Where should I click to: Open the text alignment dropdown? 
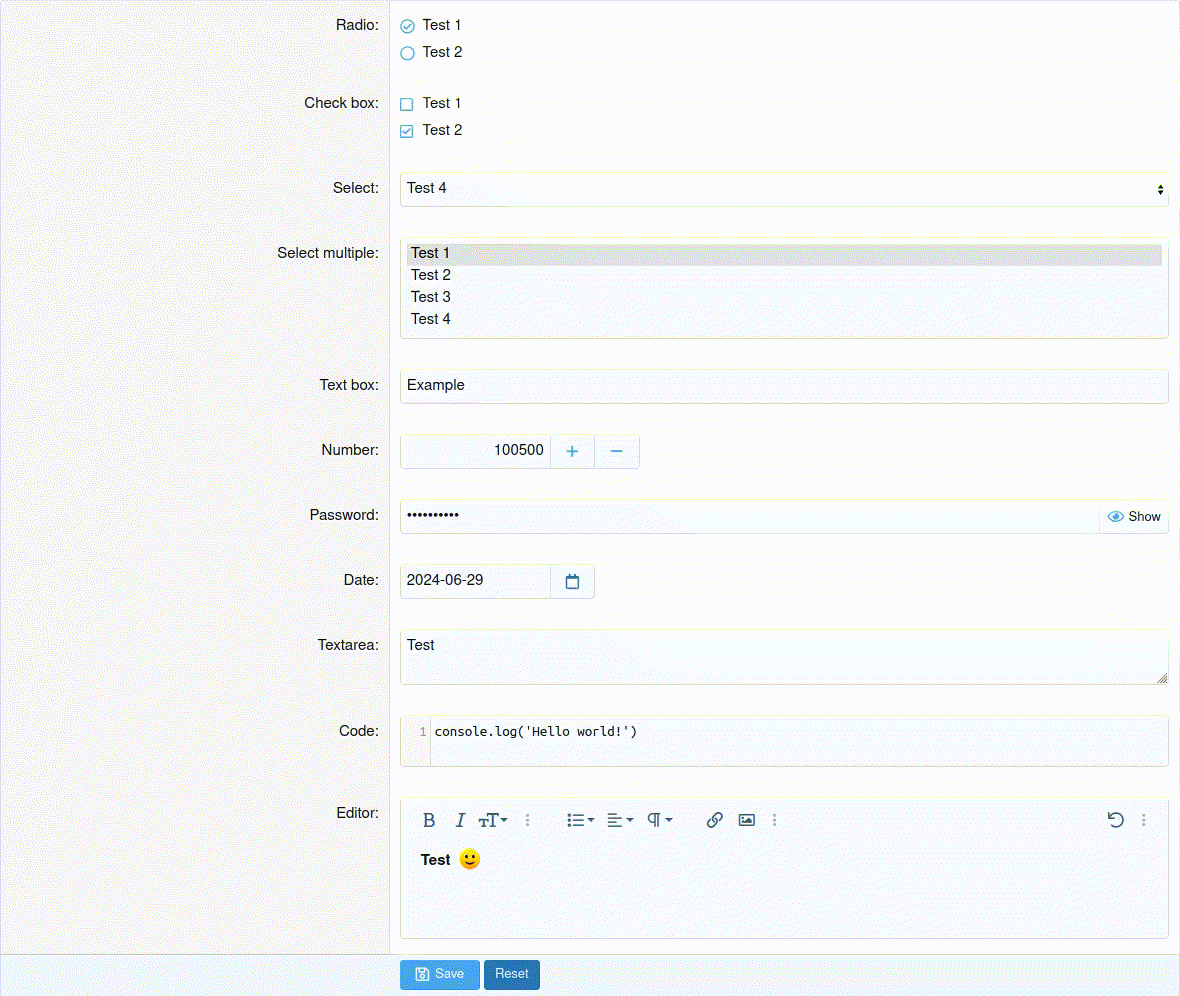point(620,820)
